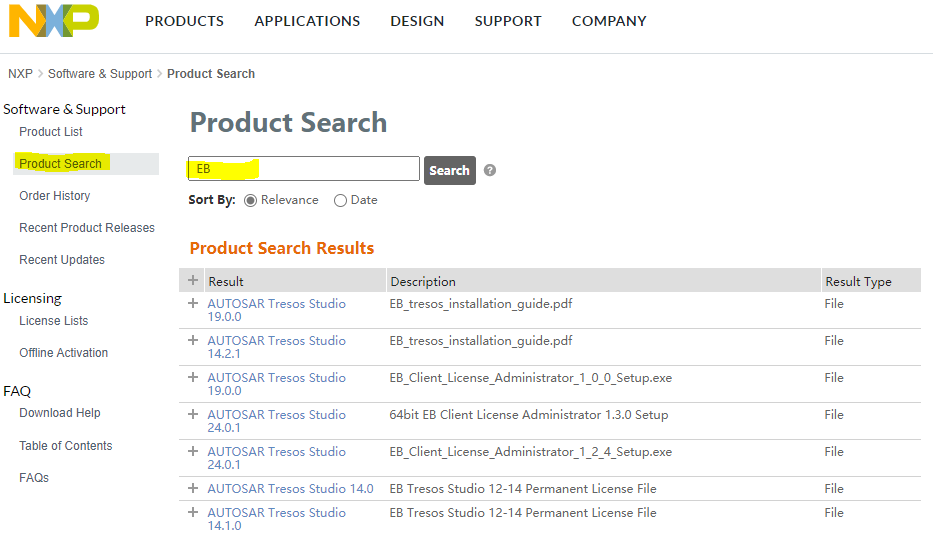Click the NXP logo
The height and width of the screenshot is (534, 933).
54,20
